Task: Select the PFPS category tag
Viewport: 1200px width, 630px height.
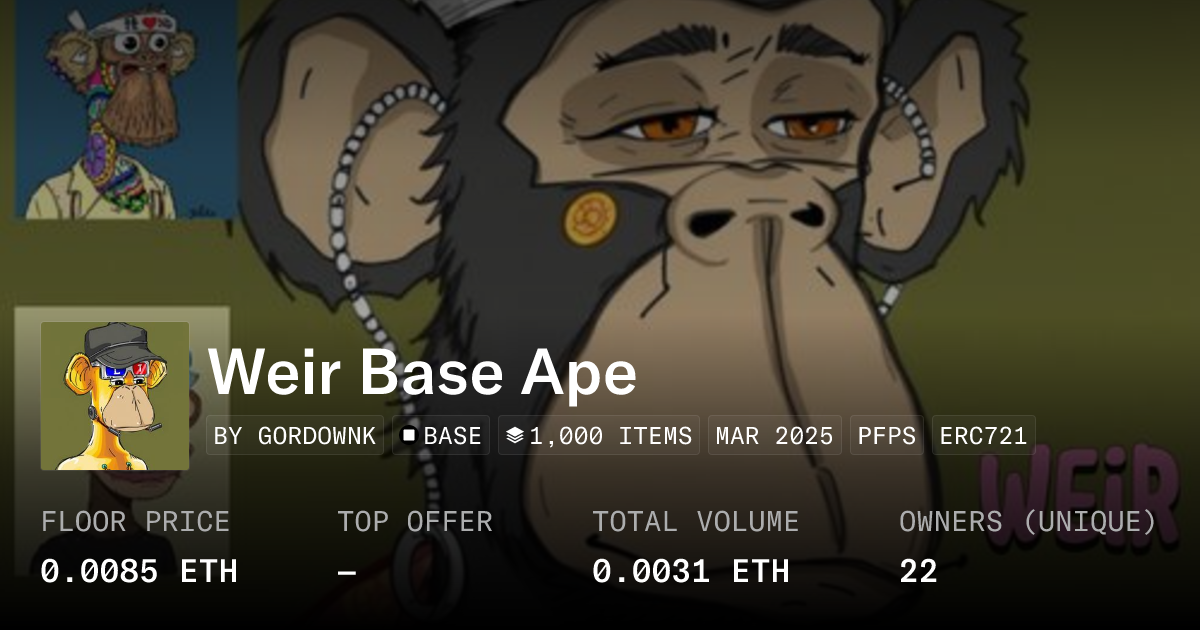Action: pyautogui.click(x=887, y=436)
